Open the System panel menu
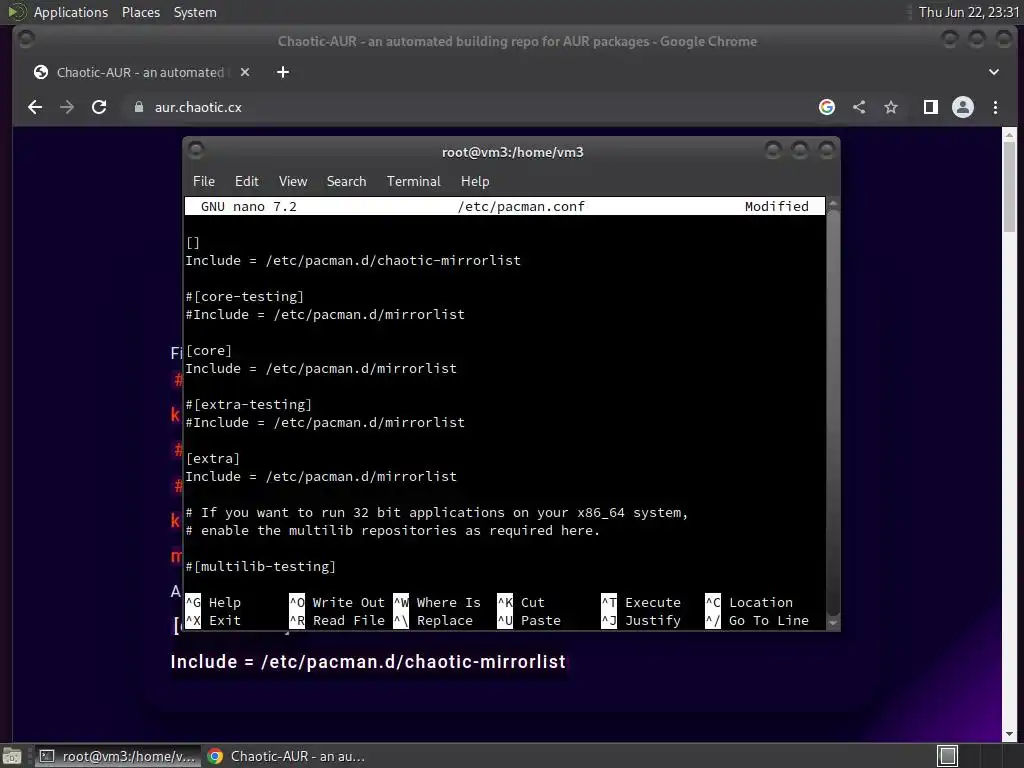Image resolution: width=1024 pixels, height=768 pixels. (x=195, y=12)
